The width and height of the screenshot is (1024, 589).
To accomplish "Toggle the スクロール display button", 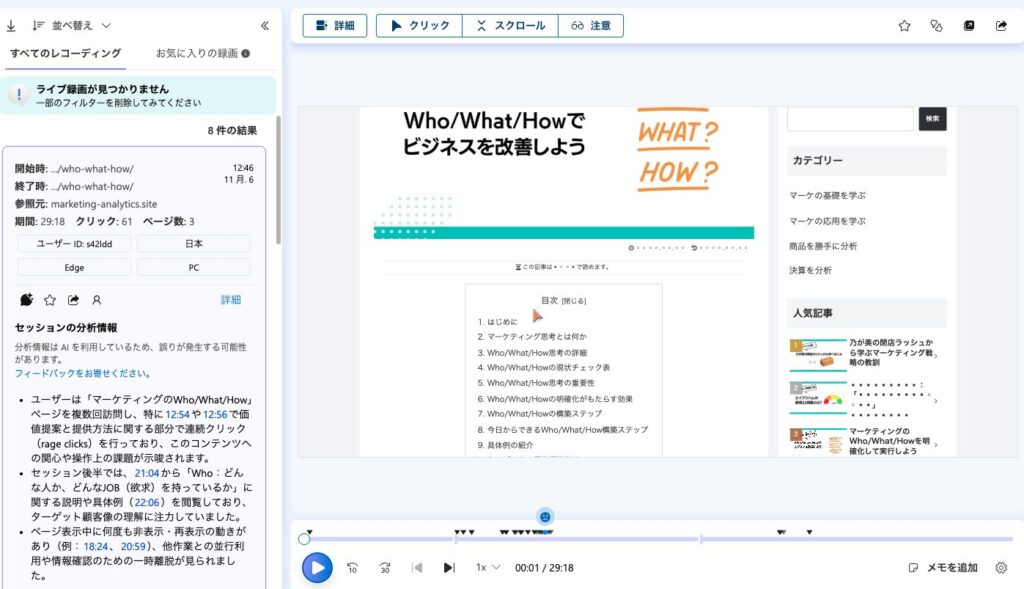I will (510, 26).
